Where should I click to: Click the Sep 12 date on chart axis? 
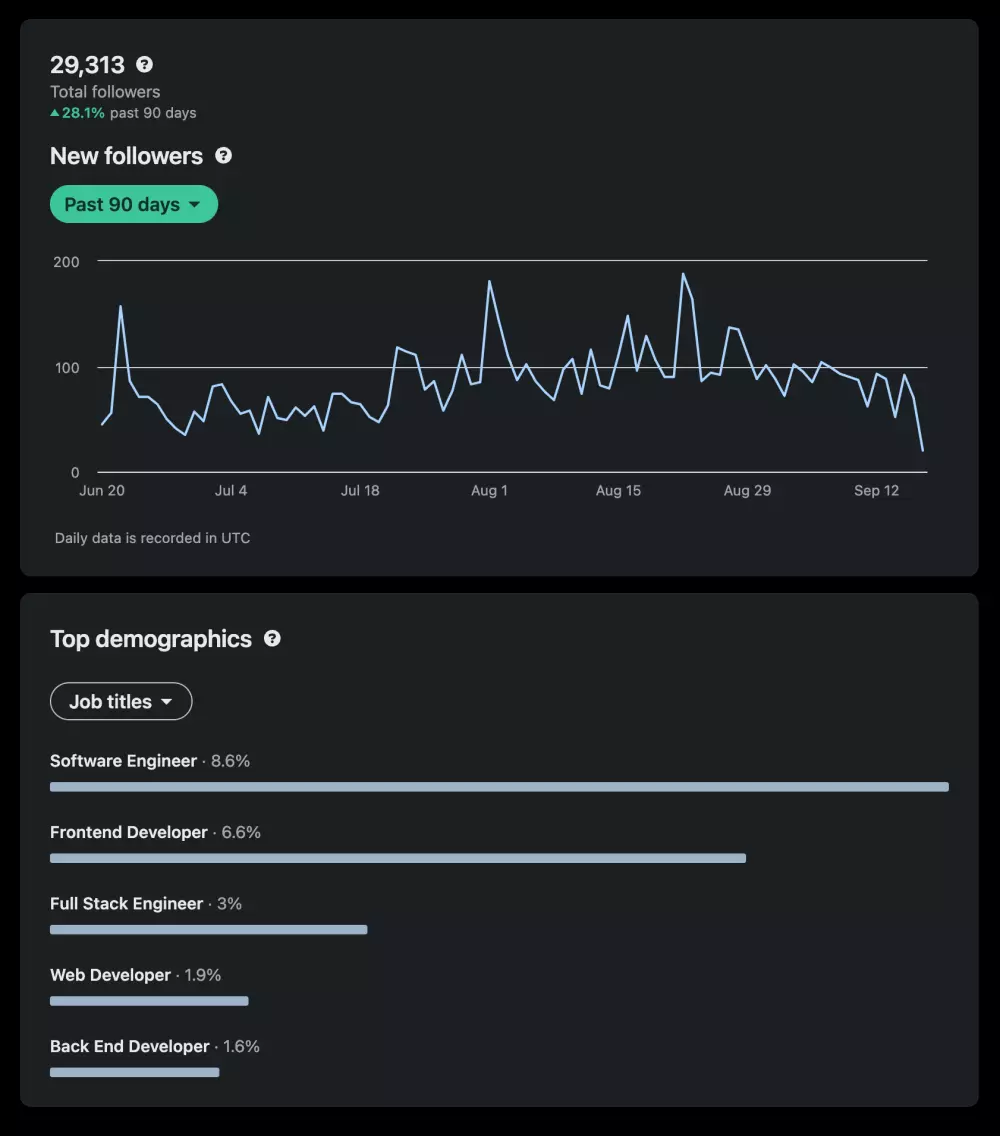[x=876, y=491]
